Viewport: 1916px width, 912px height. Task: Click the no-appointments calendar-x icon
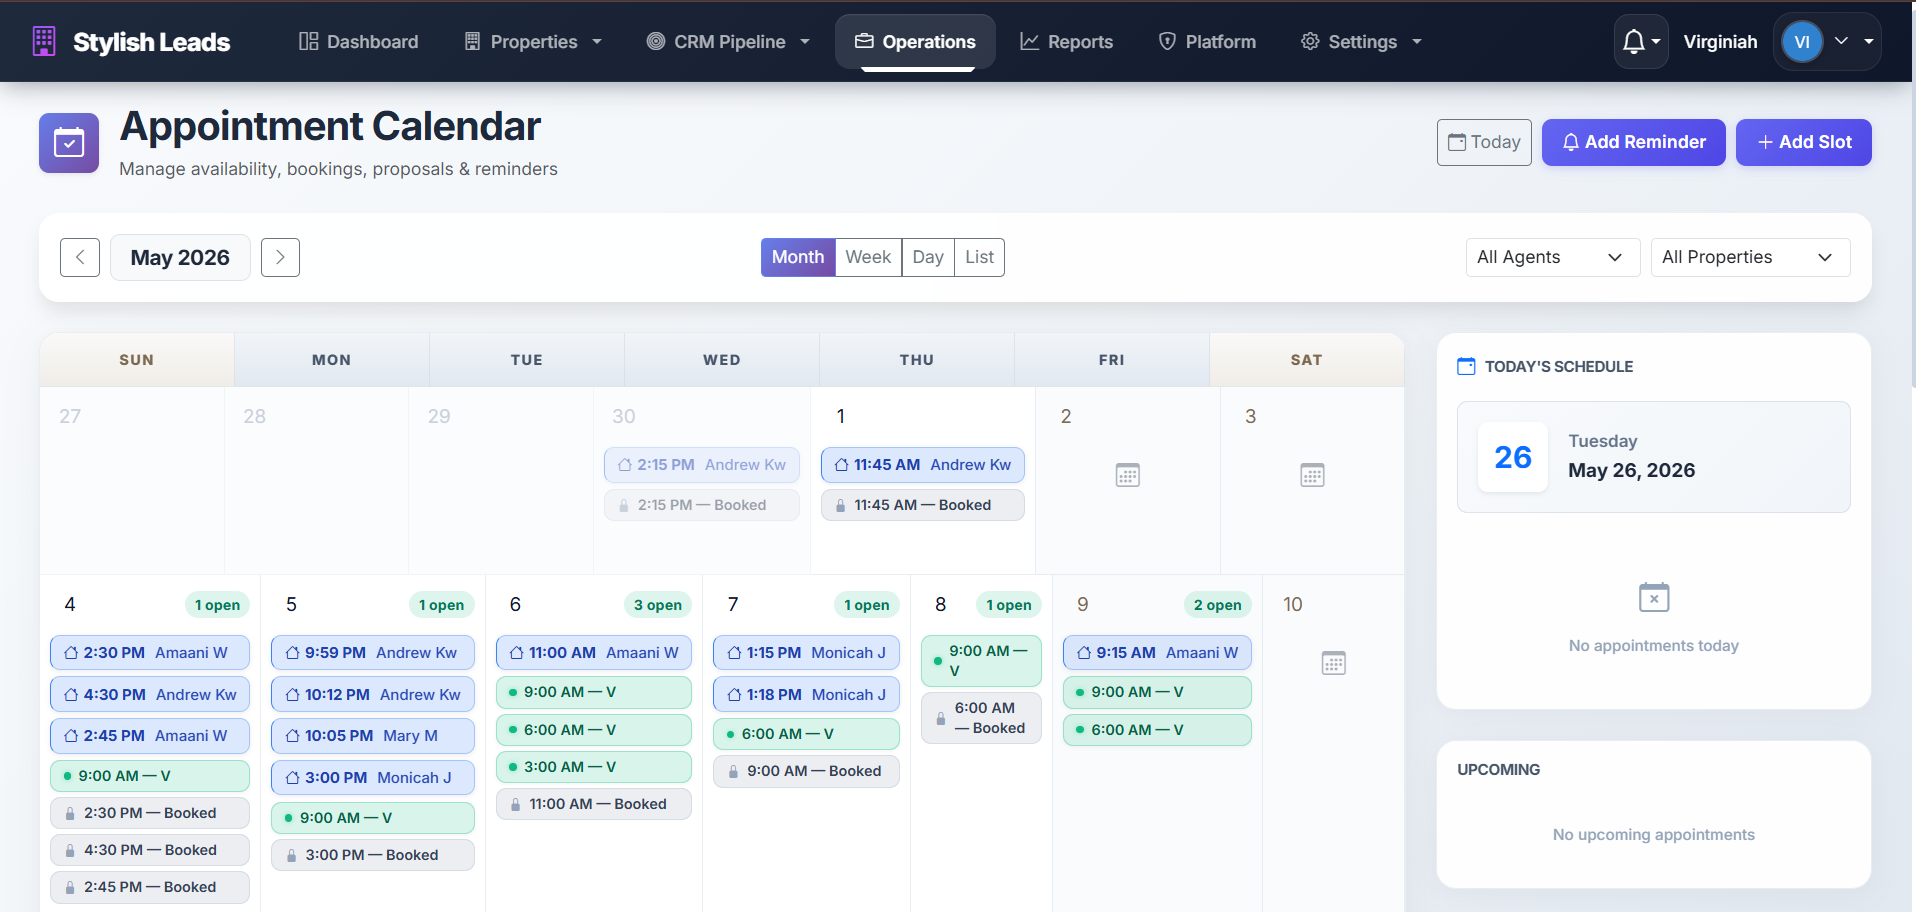1654,597
